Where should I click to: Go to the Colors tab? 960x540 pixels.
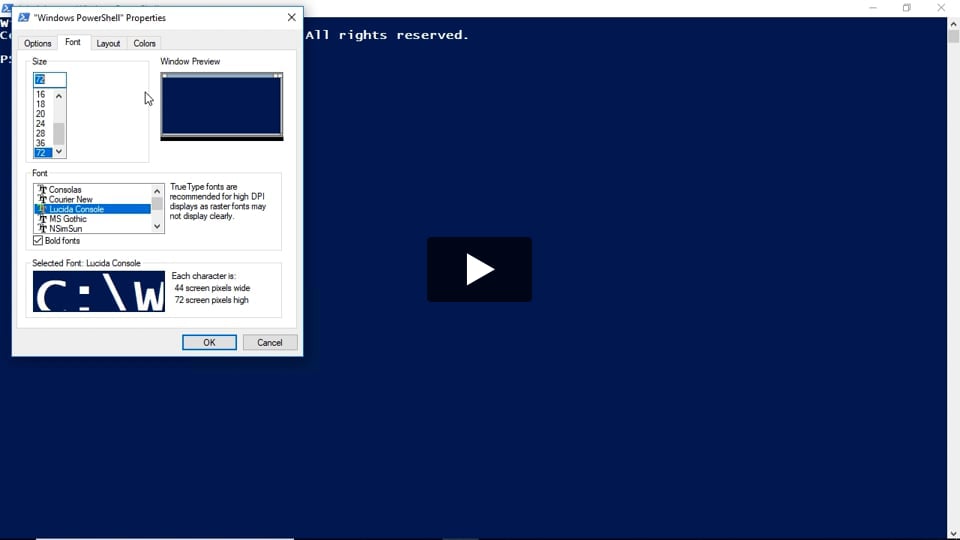click(145, 43)
